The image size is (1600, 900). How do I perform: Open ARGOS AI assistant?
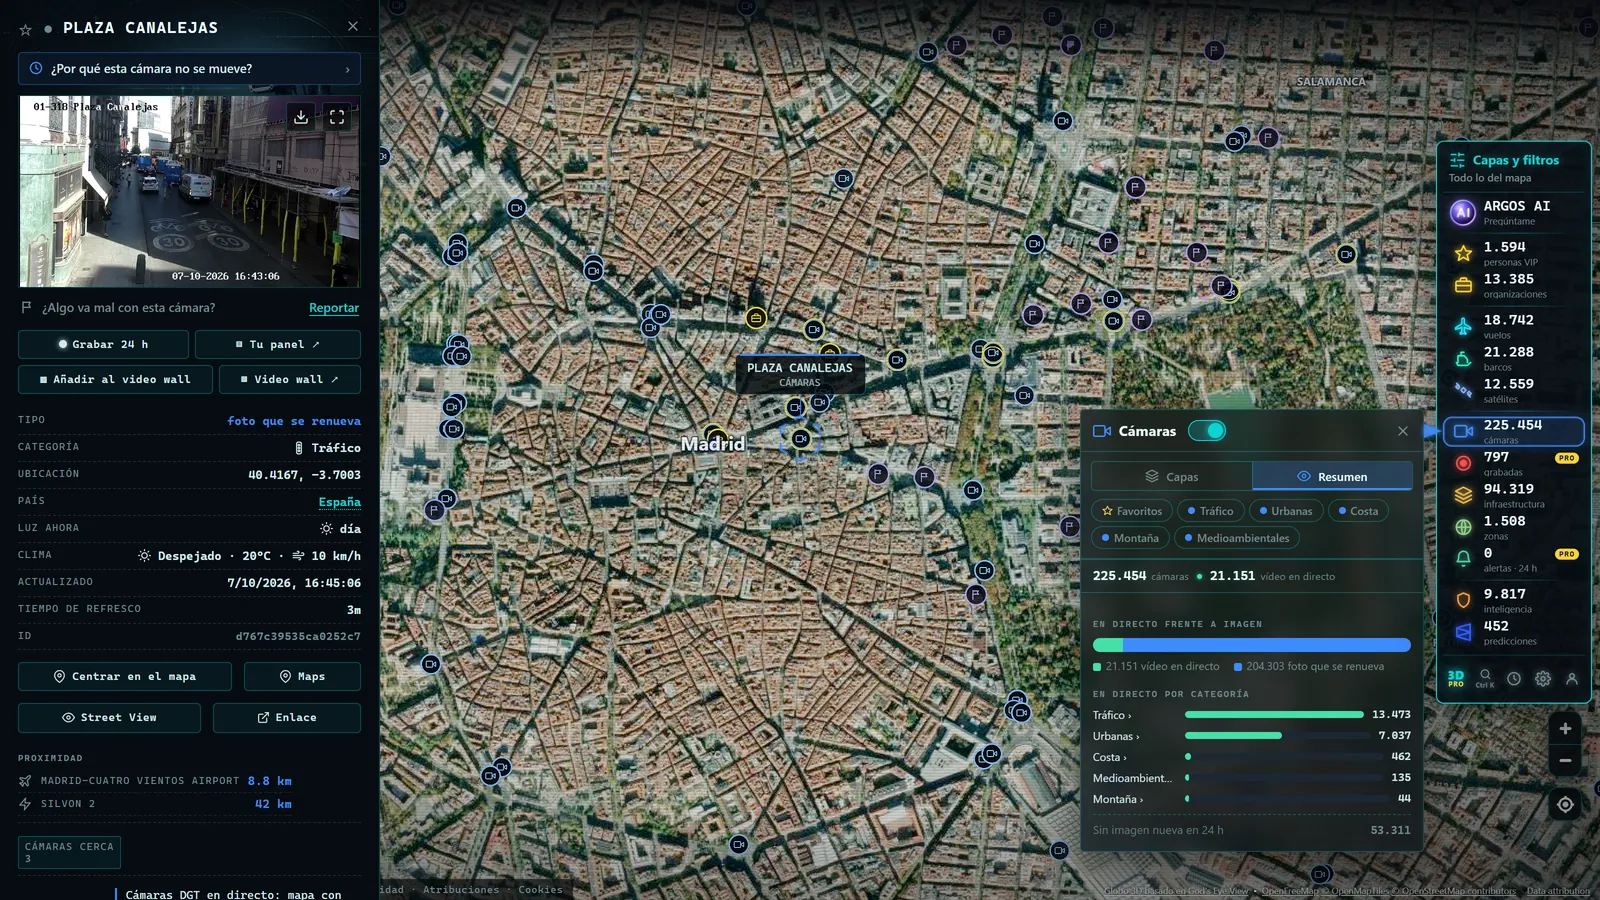1514,212
